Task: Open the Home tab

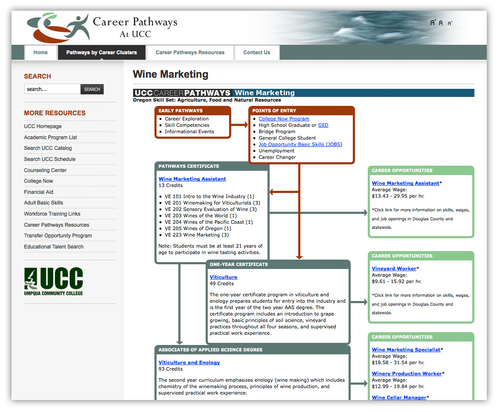Action: click(40, 53)
